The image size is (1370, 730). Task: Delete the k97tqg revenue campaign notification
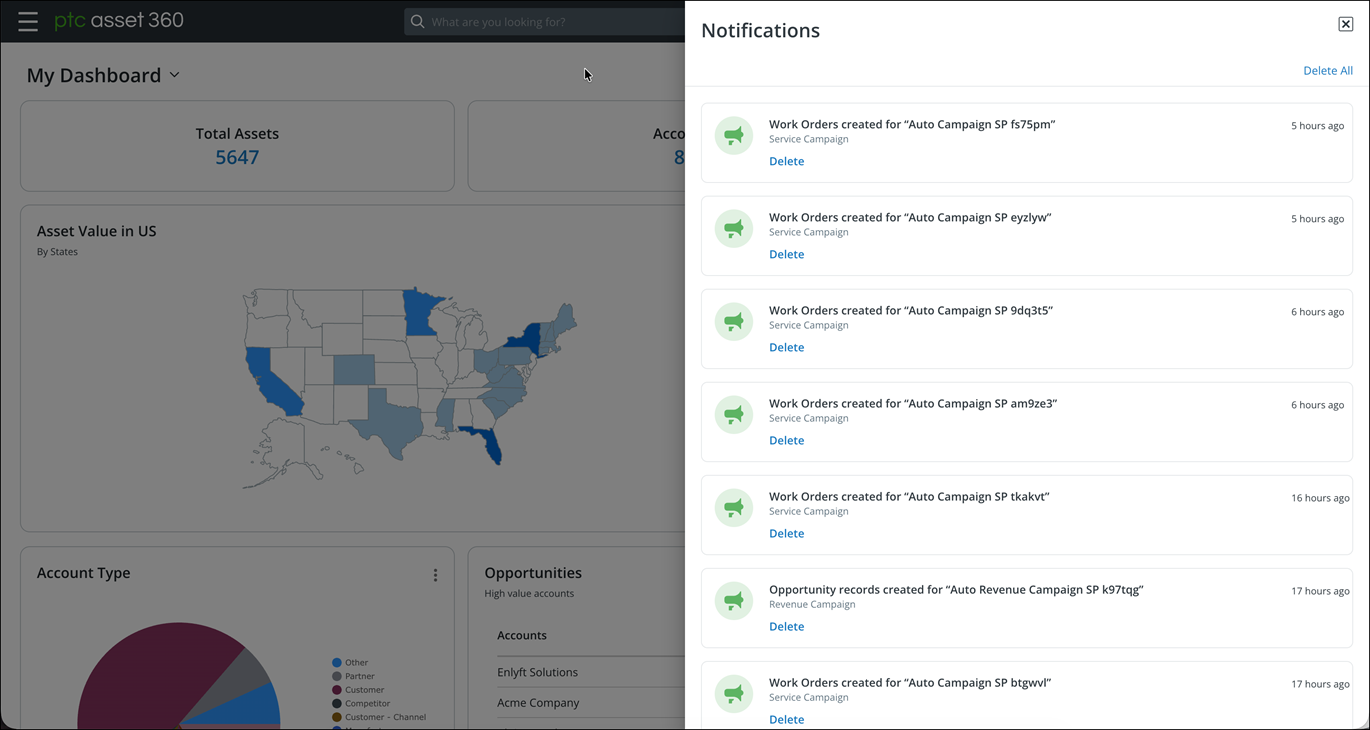pyautogui.click(x=786, y=626)
